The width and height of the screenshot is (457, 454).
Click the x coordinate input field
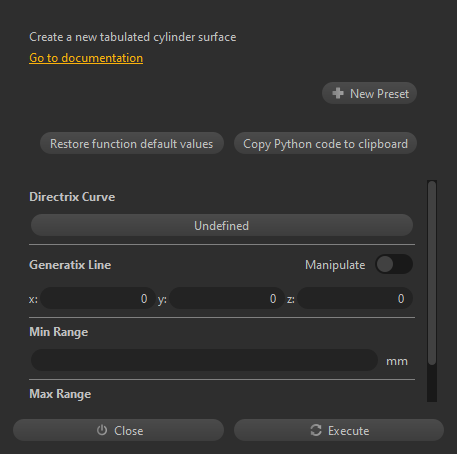tap(98, 299)
